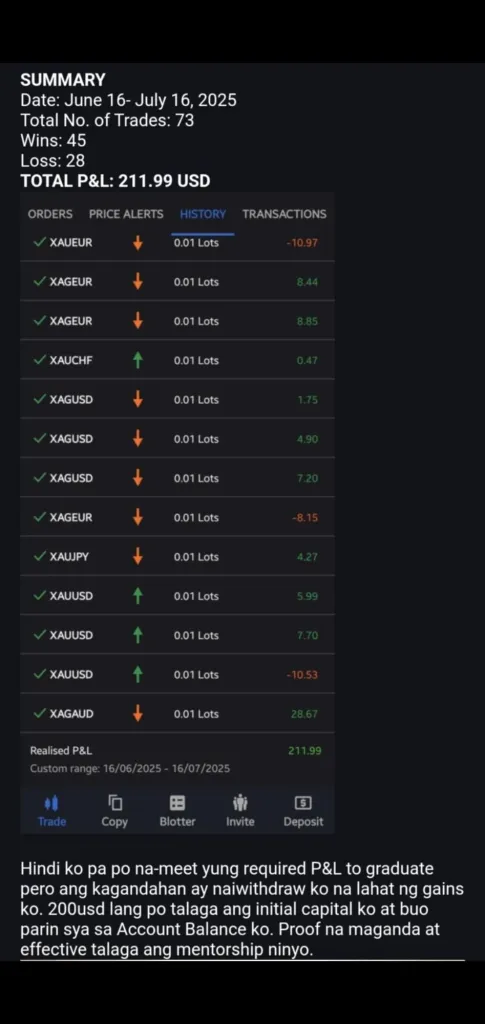Switch to the ORDERS tab

(50, 214)
